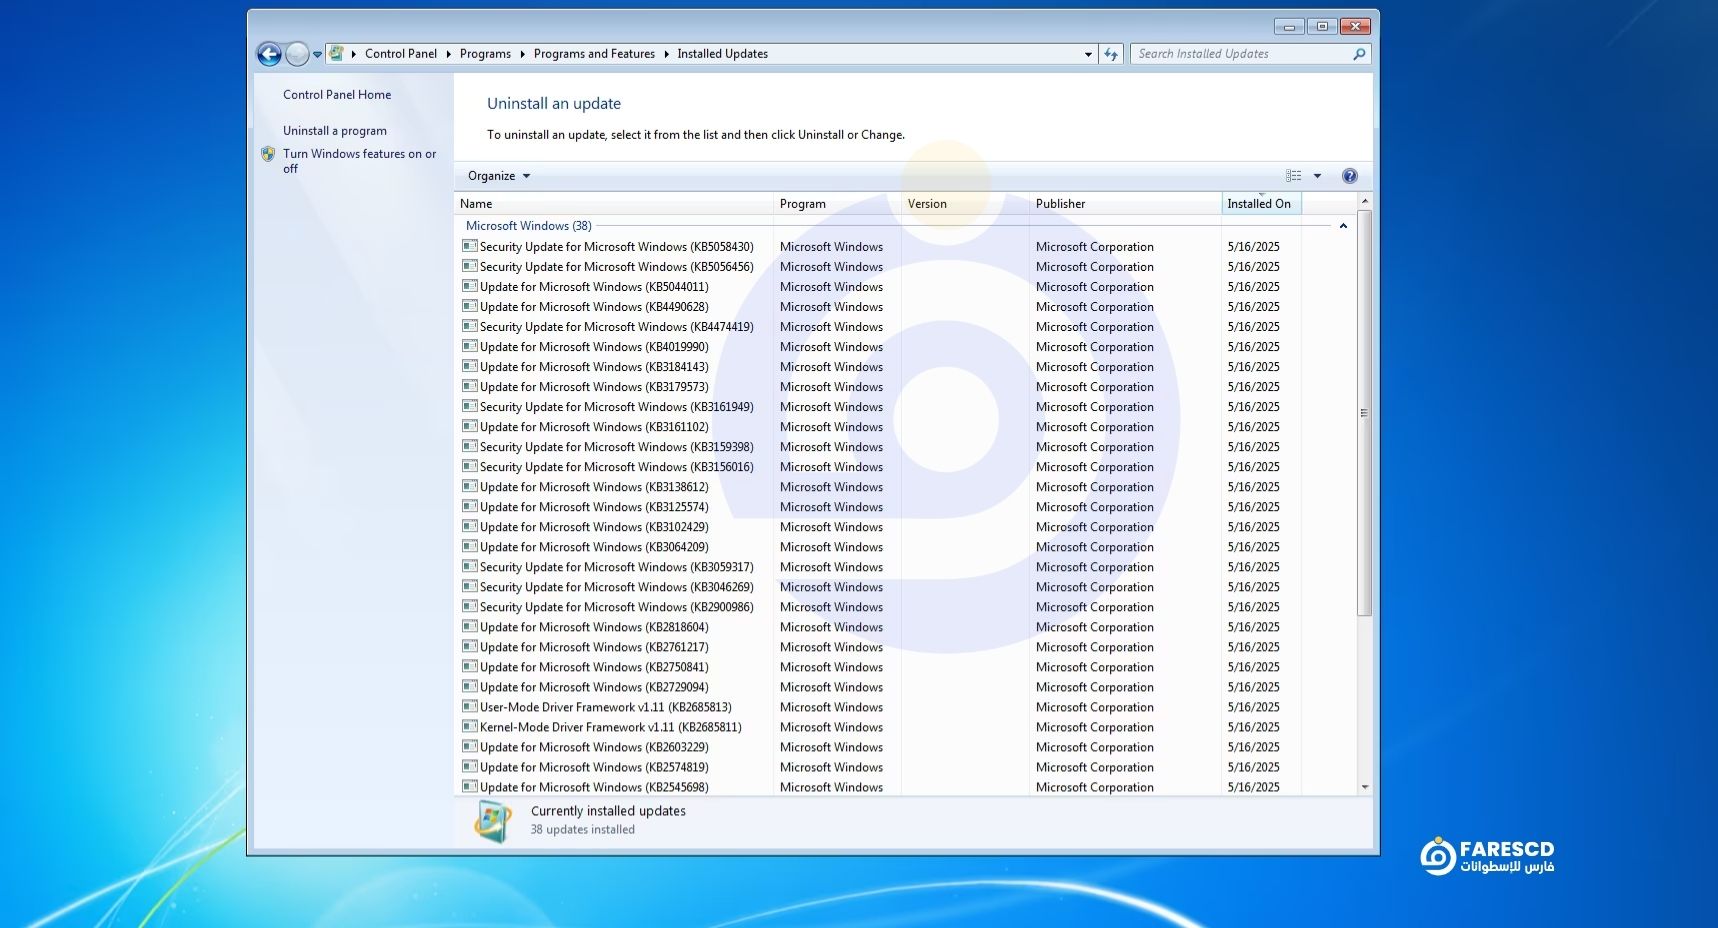Select Installed Updates breadcrumb
This screenshot has height=928, width=1718.
722,54
